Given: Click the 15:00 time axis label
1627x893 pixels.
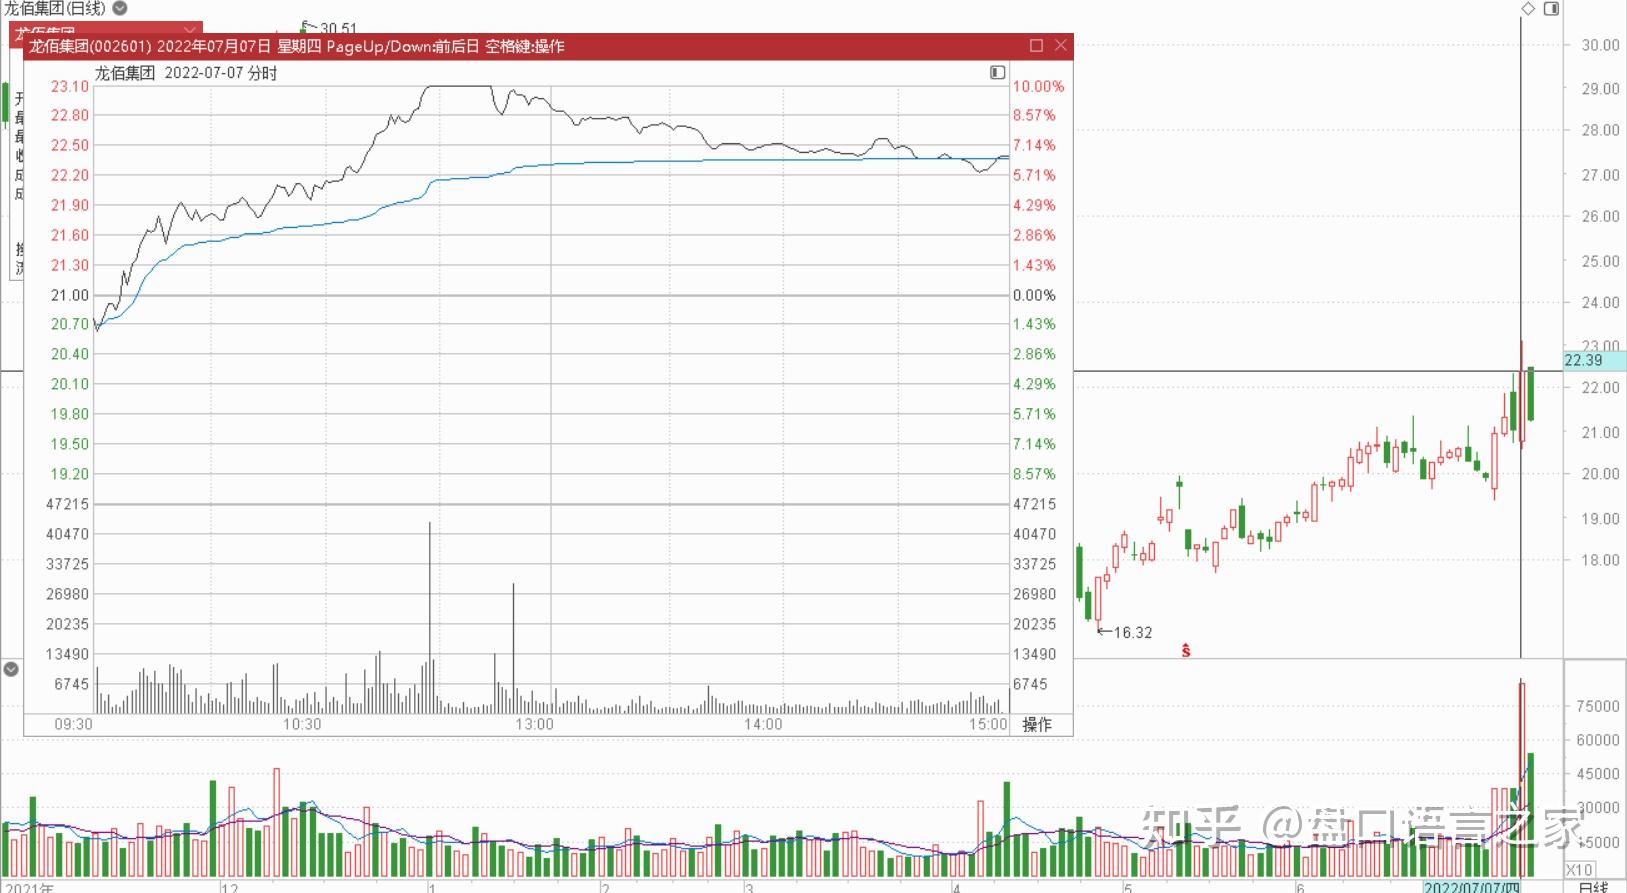Looking at the screenshot, I should 988,724.
